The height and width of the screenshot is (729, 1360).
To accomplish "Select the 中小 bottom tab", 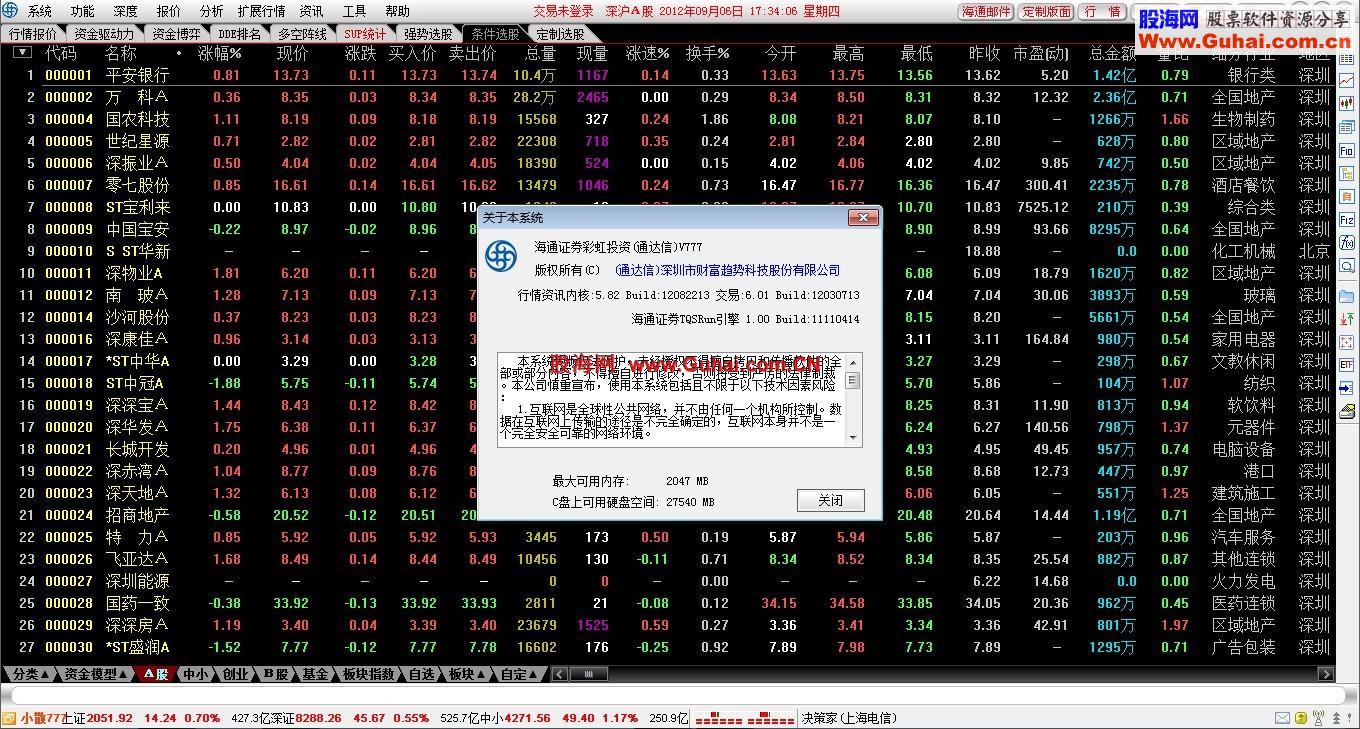I will point(195,674).
